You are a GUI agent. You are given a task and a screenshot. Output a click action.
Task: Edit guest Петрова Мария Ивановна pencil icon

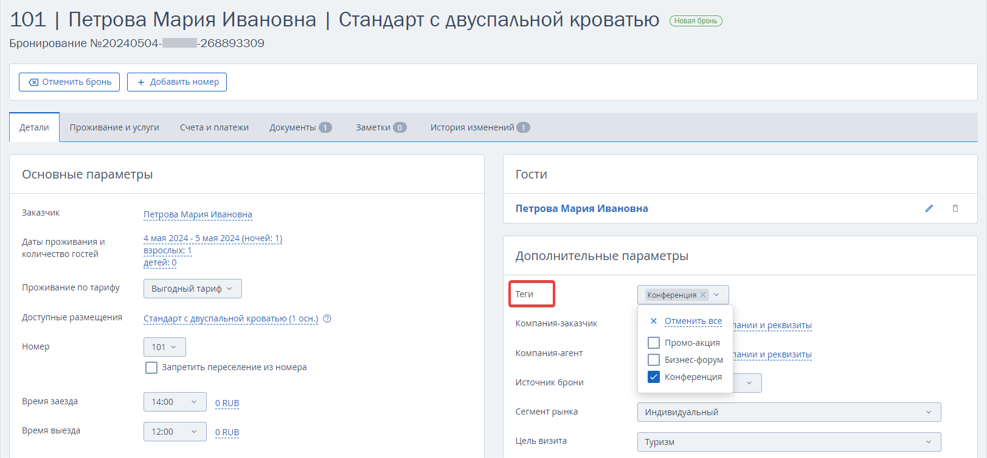click(929, 208)
